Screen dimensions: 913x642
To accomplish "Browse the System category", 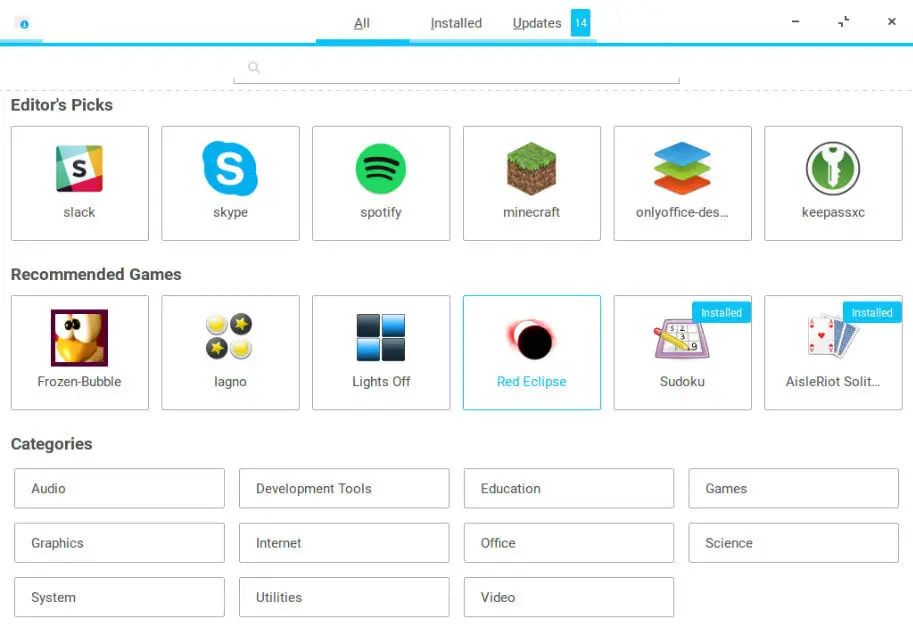I will point(119,597).
